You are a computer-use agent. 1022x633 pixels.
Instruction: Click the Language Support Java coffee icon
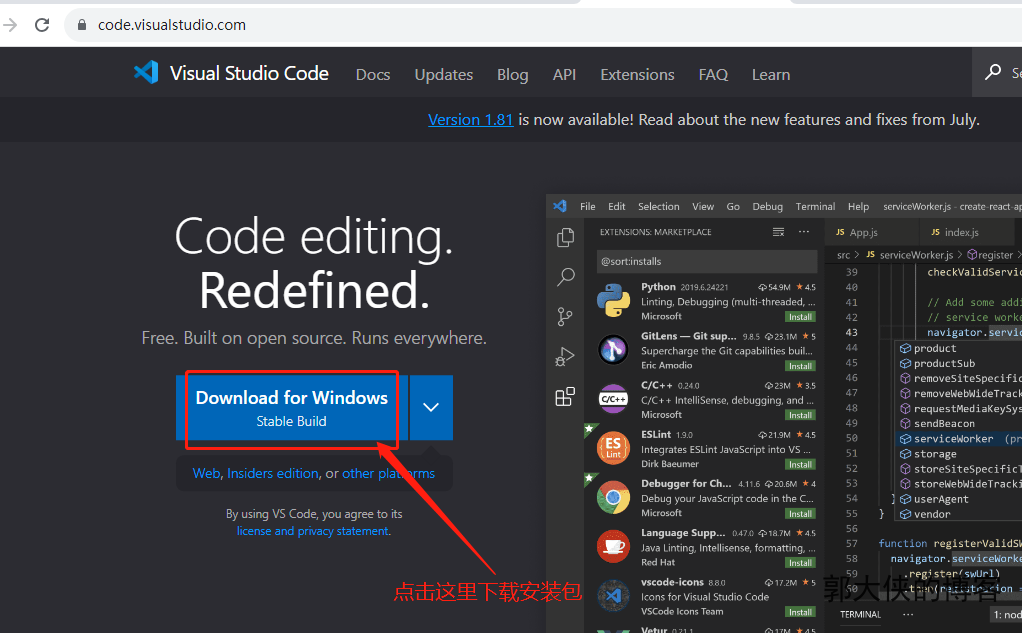(x=613, y=546)
